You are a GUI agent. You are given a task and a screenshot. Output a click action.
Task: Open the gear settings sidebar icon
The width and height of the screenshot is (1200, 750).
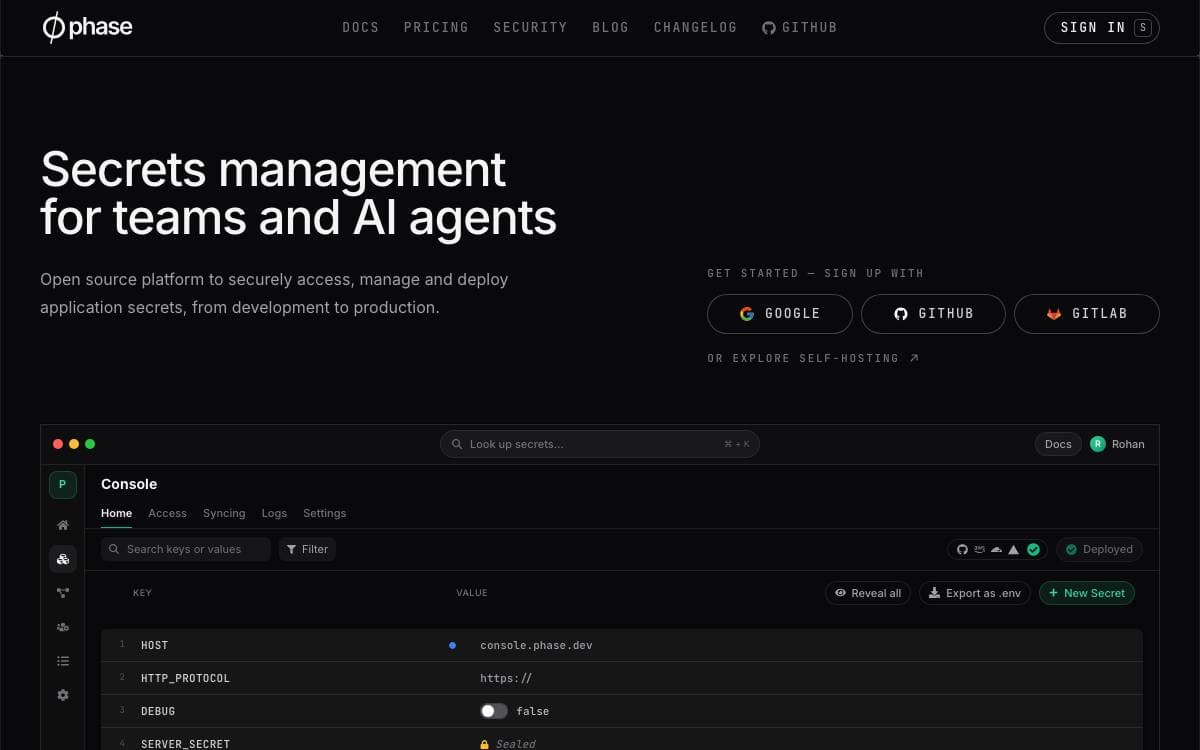[x=63, y=695]
